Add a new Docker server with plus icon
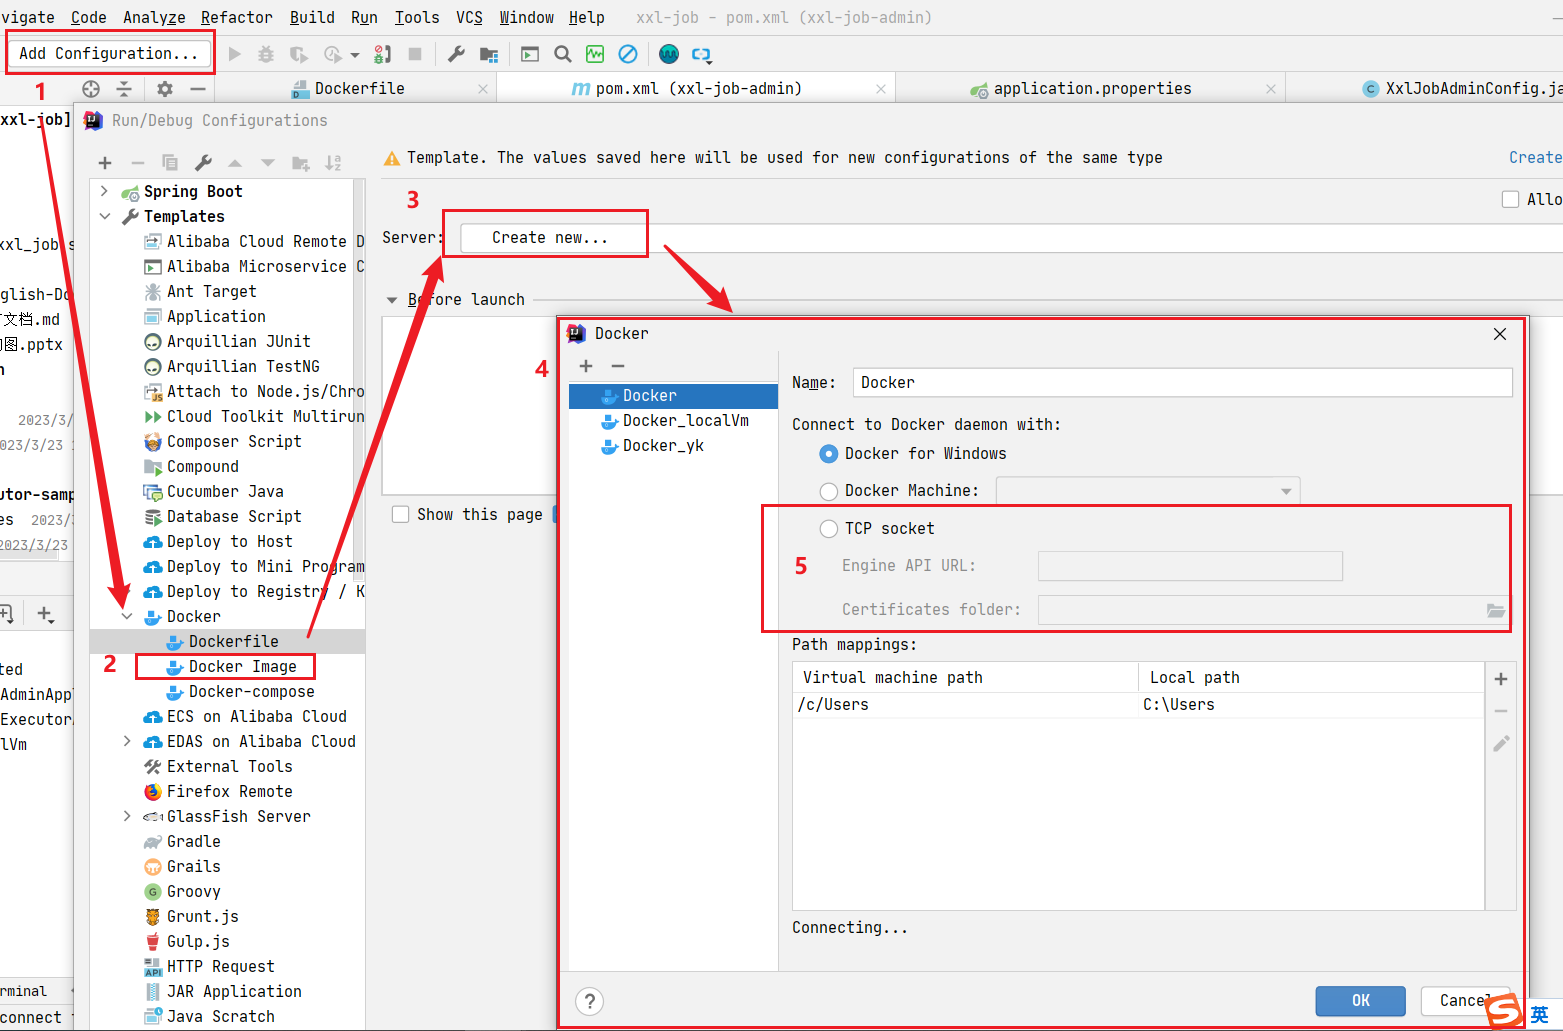1563x1031 pixels. pyautogui.click(x=586, y=366)
